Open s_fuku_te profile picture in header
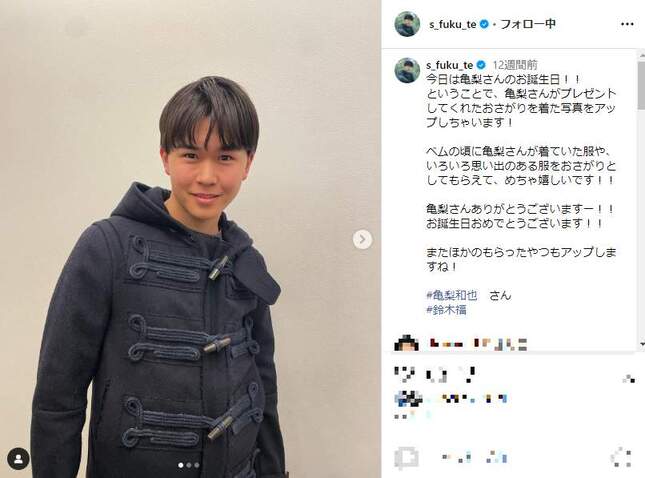Screen dimensions: 645x478 407,24
